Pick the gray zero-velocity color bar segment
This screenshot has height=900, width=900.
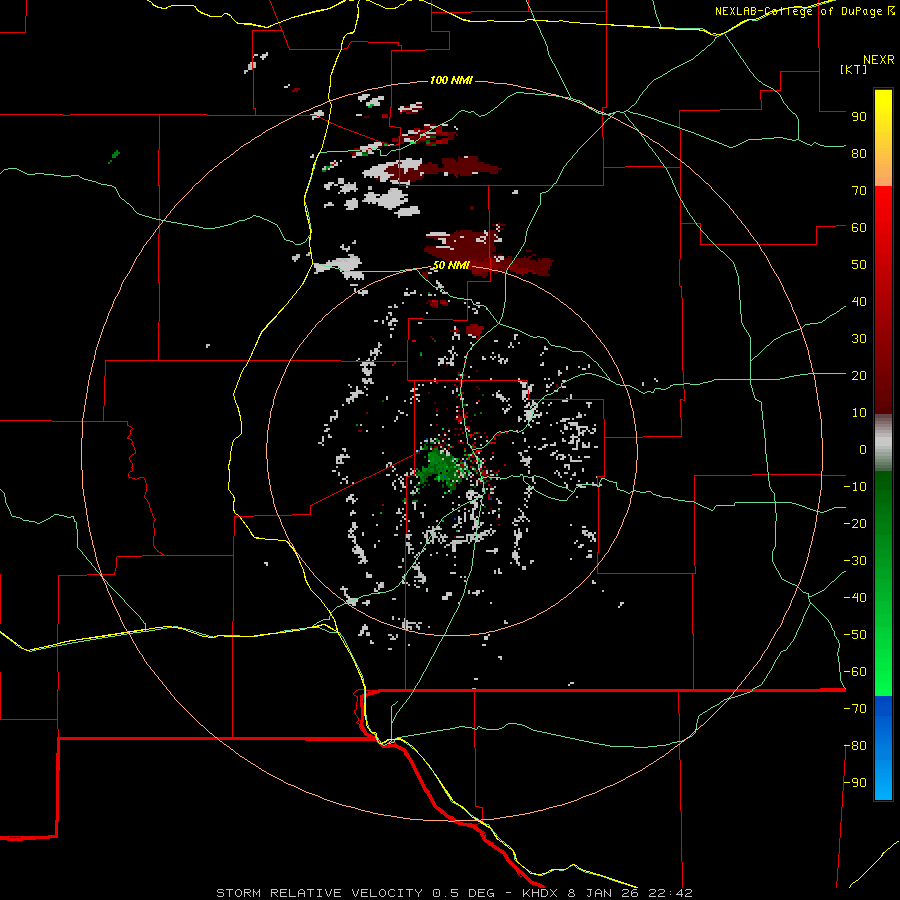[x=883, y=442]
